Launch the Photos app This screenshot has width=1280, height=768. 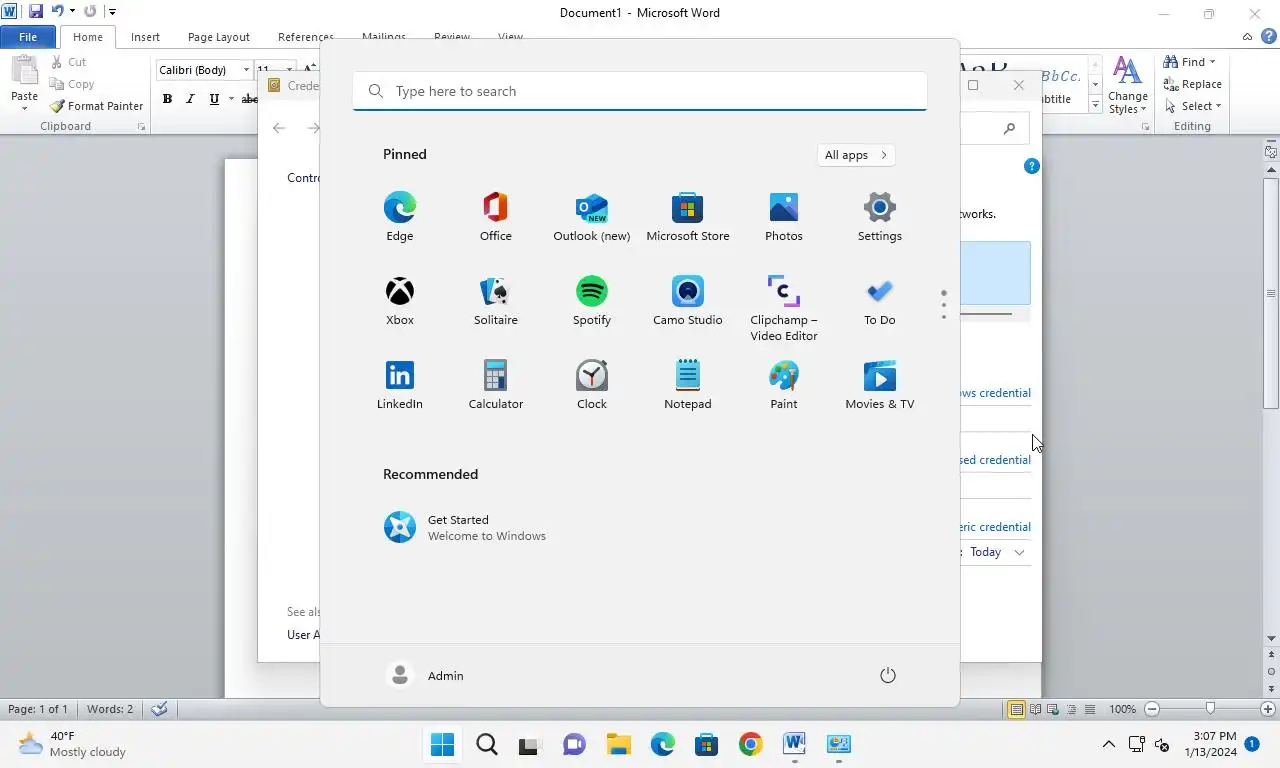pos(784,217)
